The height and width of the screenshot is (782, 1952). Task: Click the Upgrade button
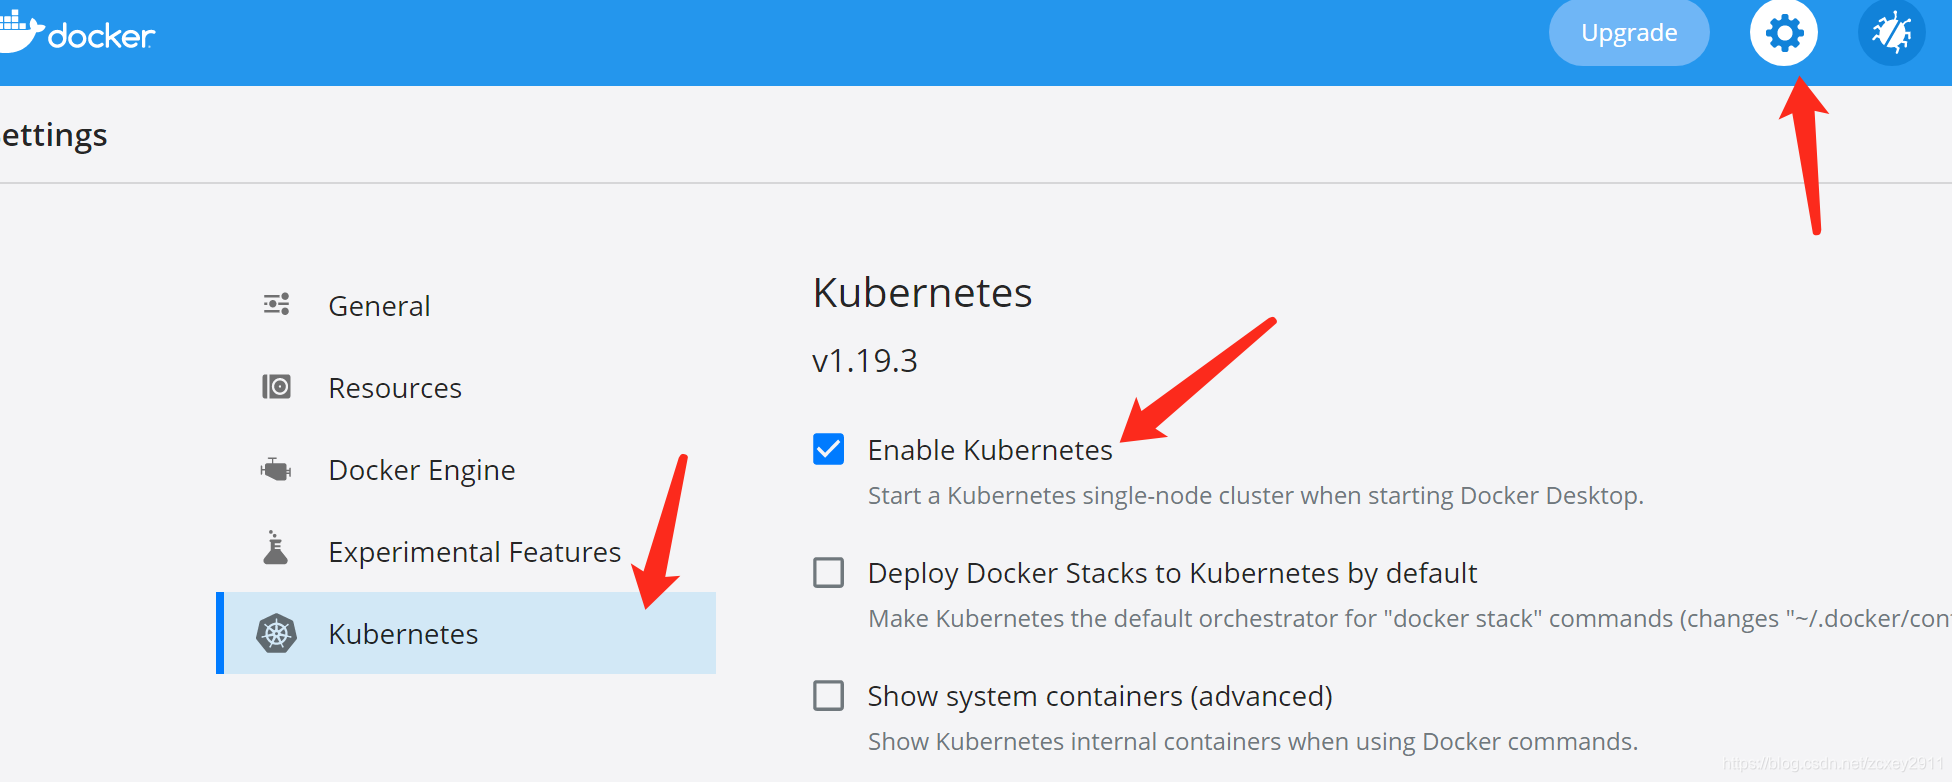(1629, 33)
